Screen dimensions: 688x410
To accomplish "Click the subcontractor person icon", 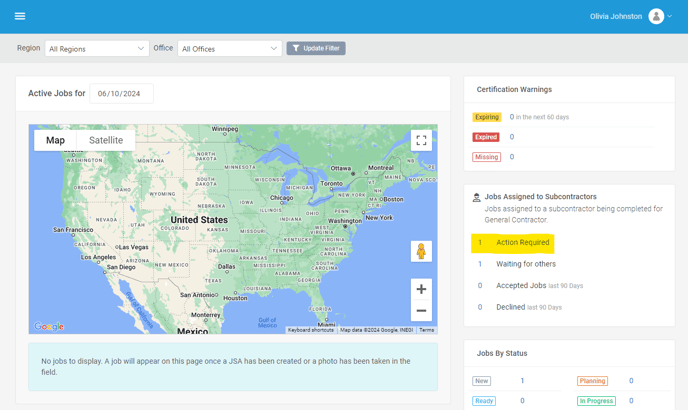I will pos(477,198).
